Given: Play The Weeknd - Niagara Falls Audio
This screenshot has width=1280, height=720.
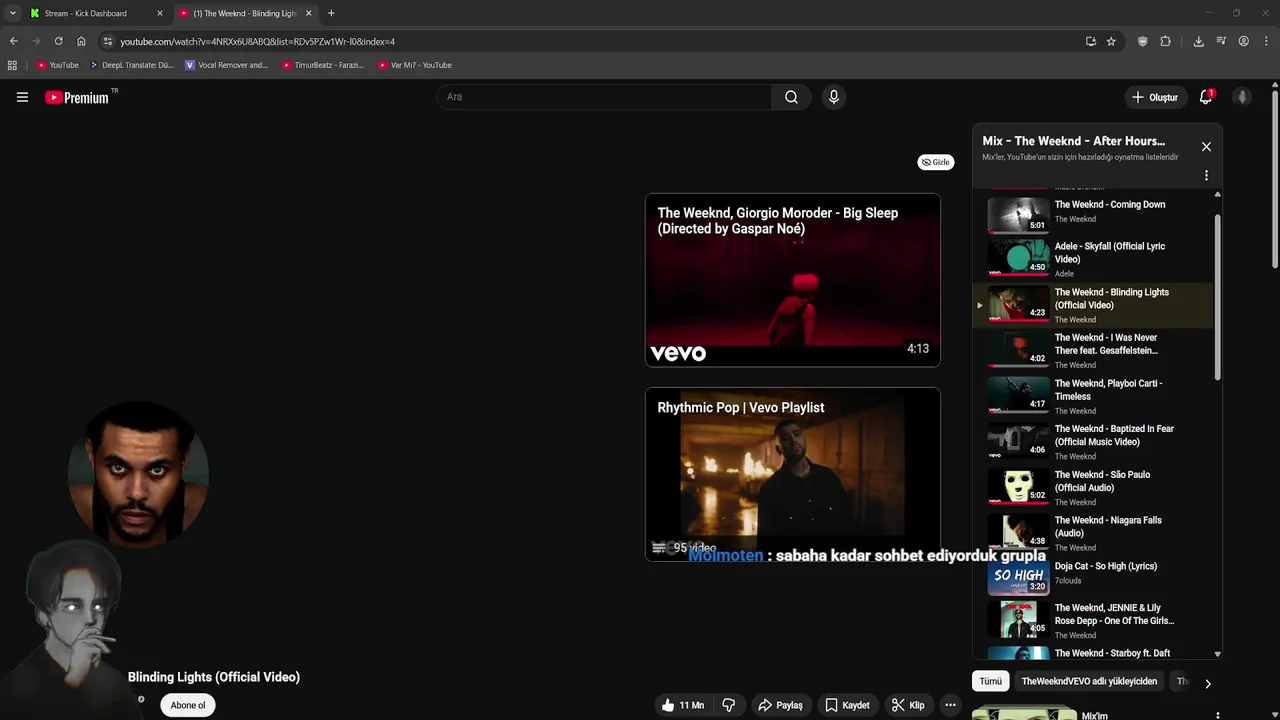Looking at the screenshot, I should tap(1092, 533).
